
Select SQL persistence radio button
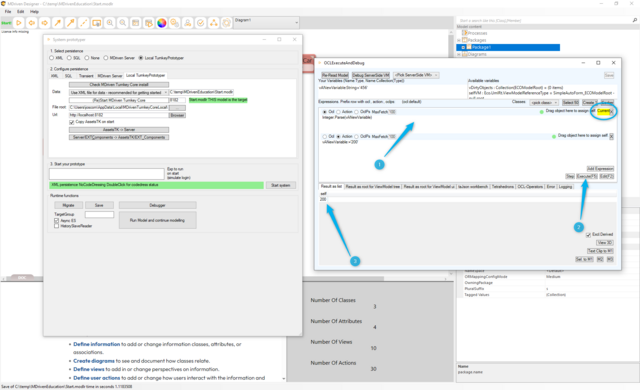[x=69, y=58]
